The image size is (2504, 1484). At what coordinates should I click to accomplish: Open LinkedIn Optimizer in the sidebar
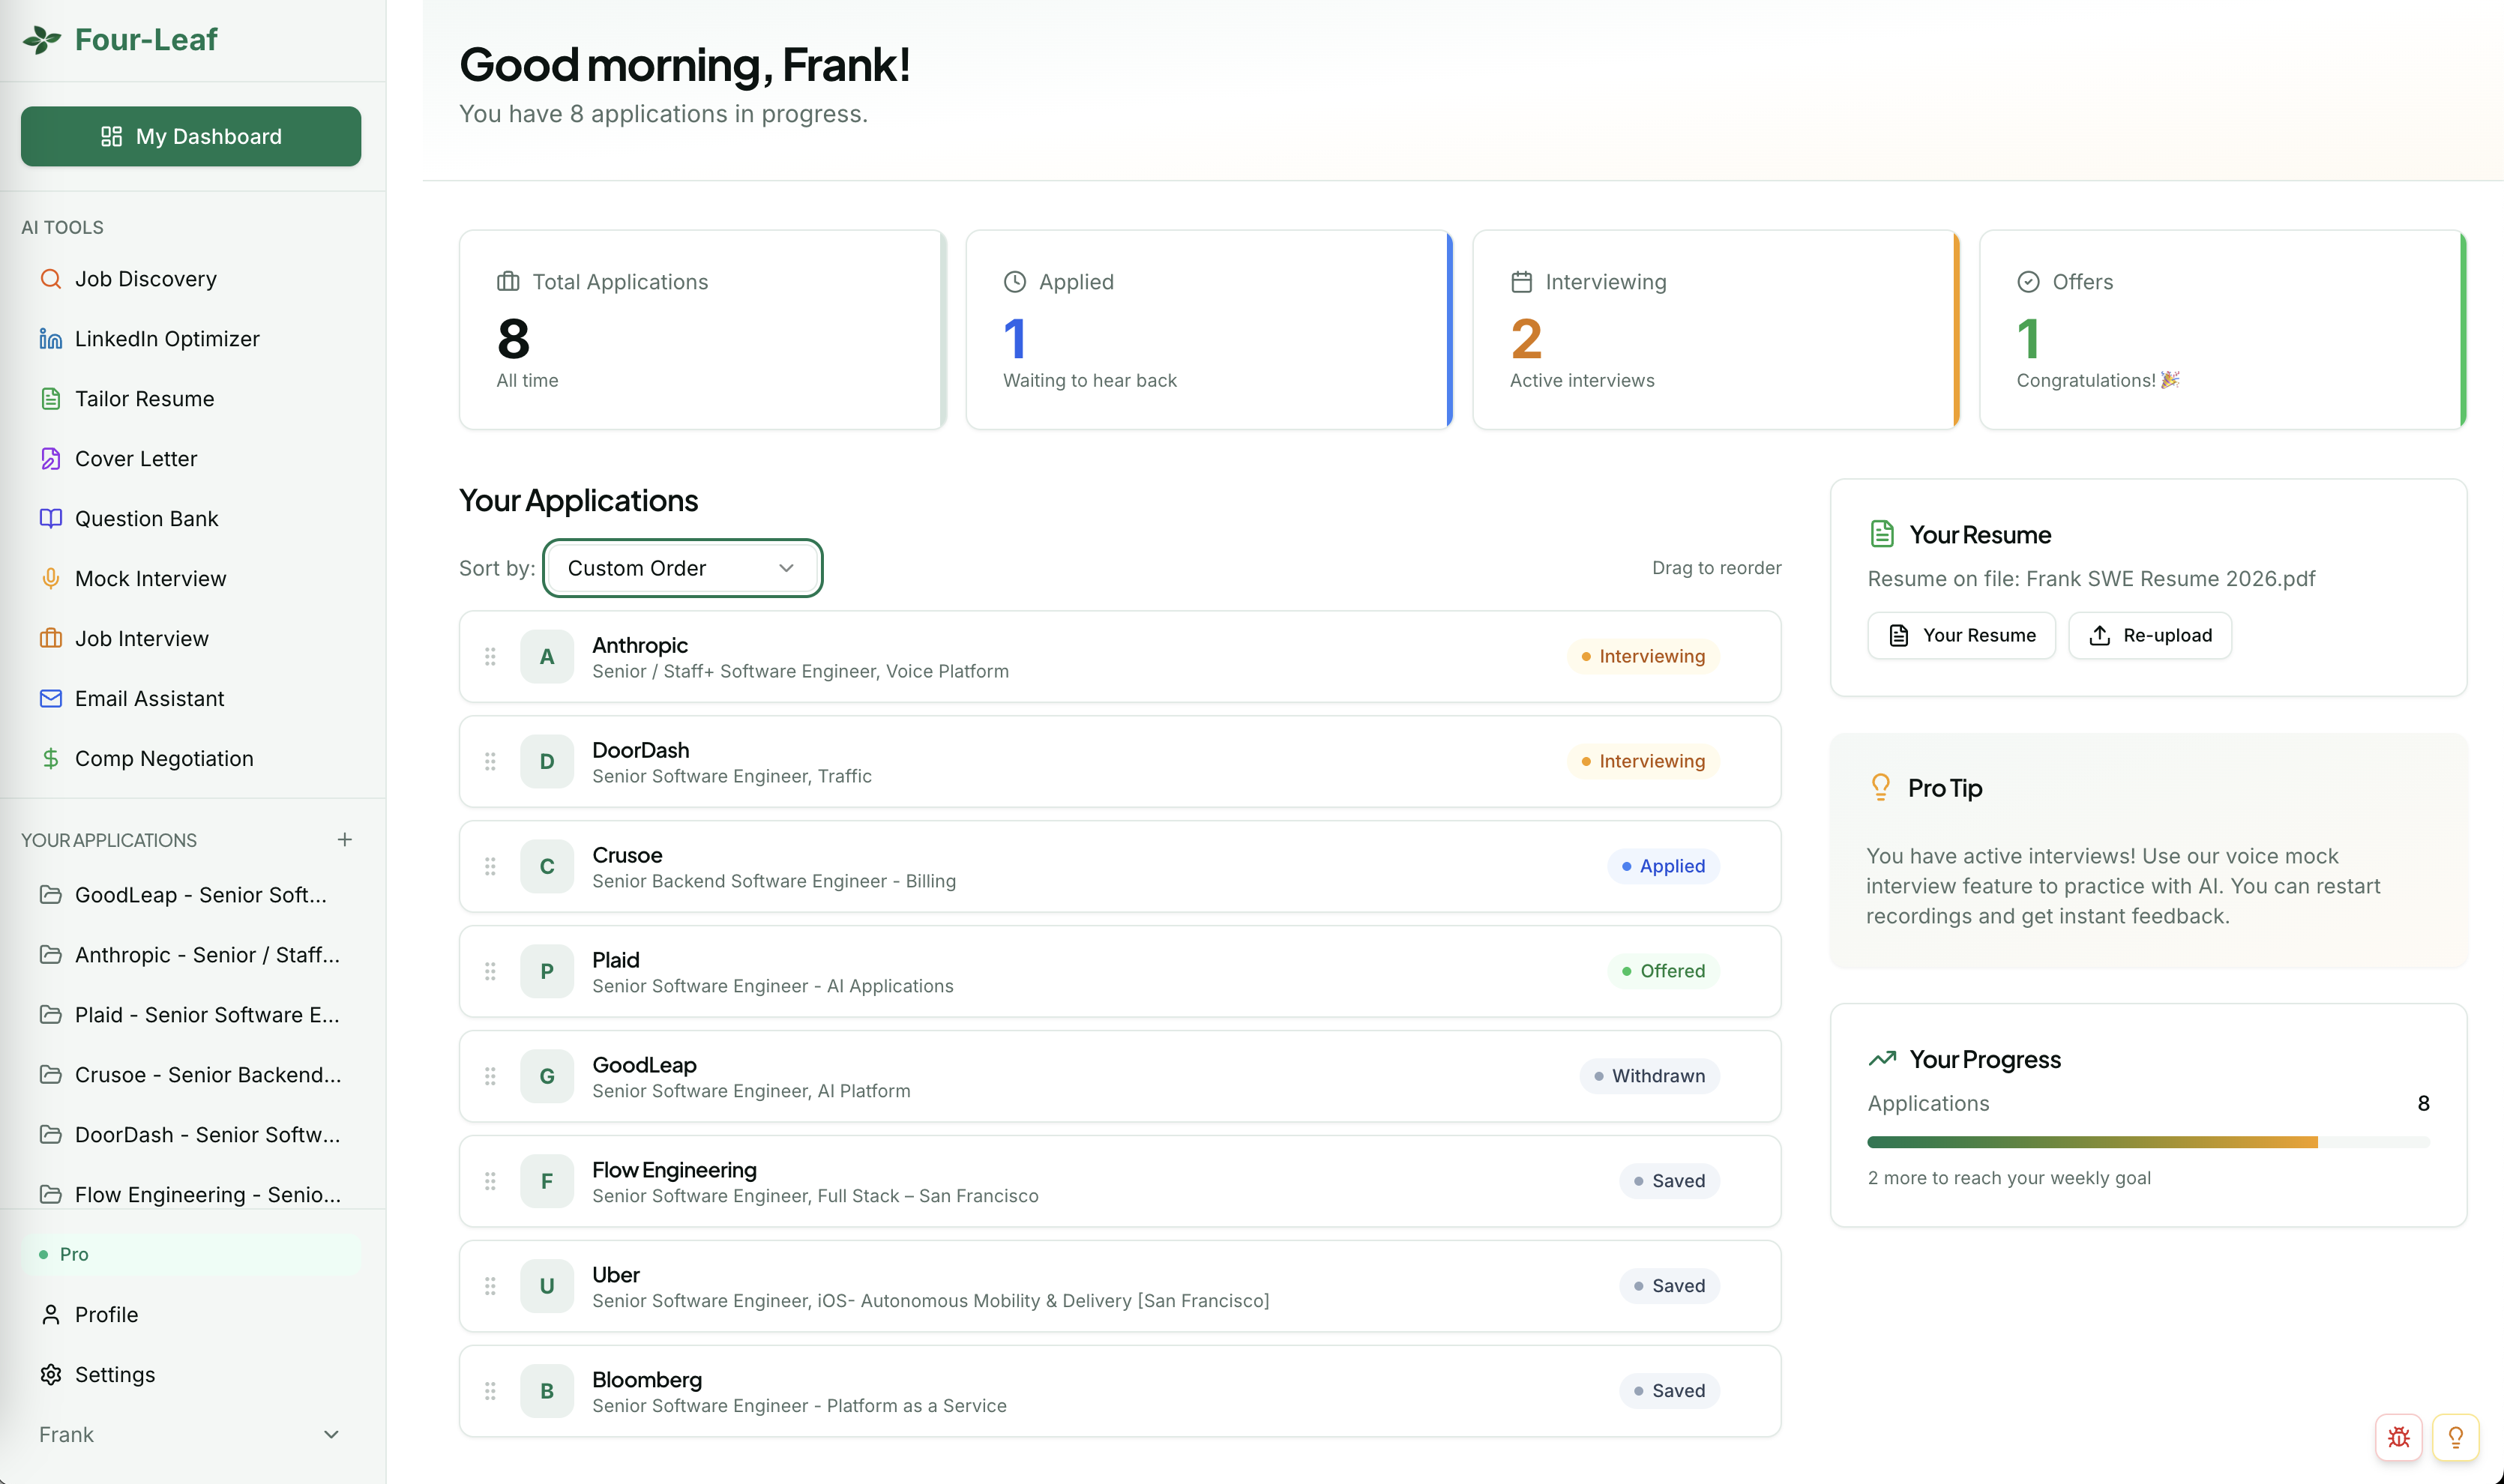[167, 339]
